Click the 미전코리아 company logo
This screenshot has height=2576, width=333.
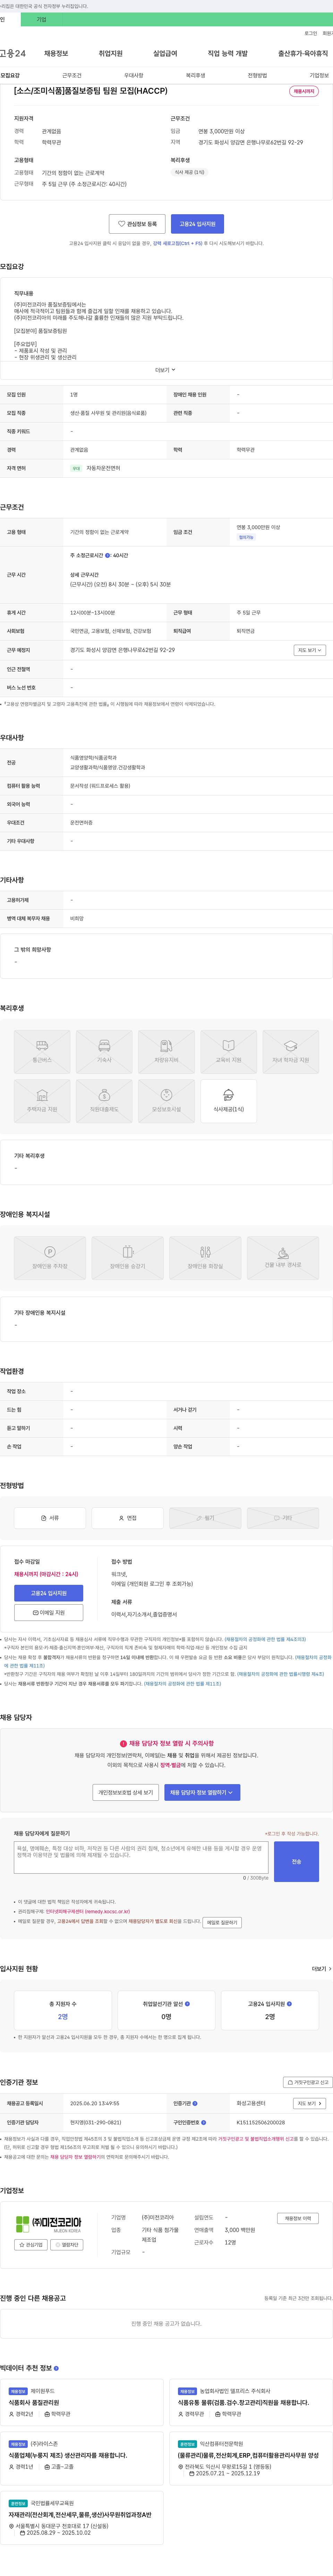[49, 2224]
